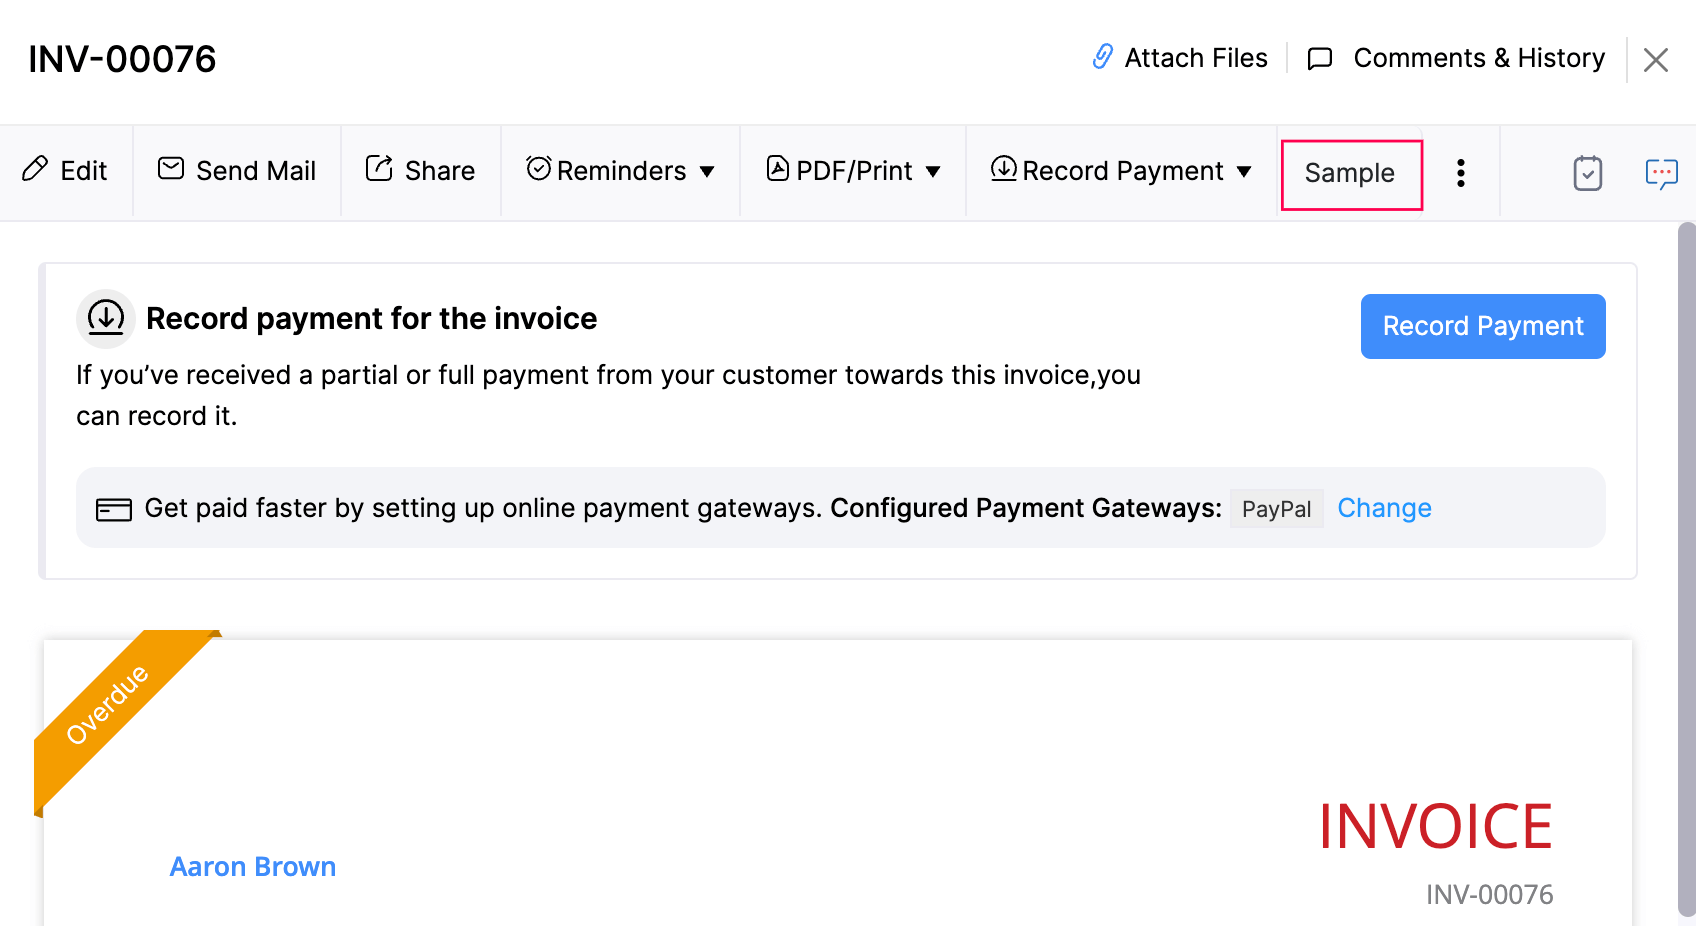The width and height of the screenshot is (1696, 926).
Task: Click the pencil Edit icon
Action: point(35,169)
